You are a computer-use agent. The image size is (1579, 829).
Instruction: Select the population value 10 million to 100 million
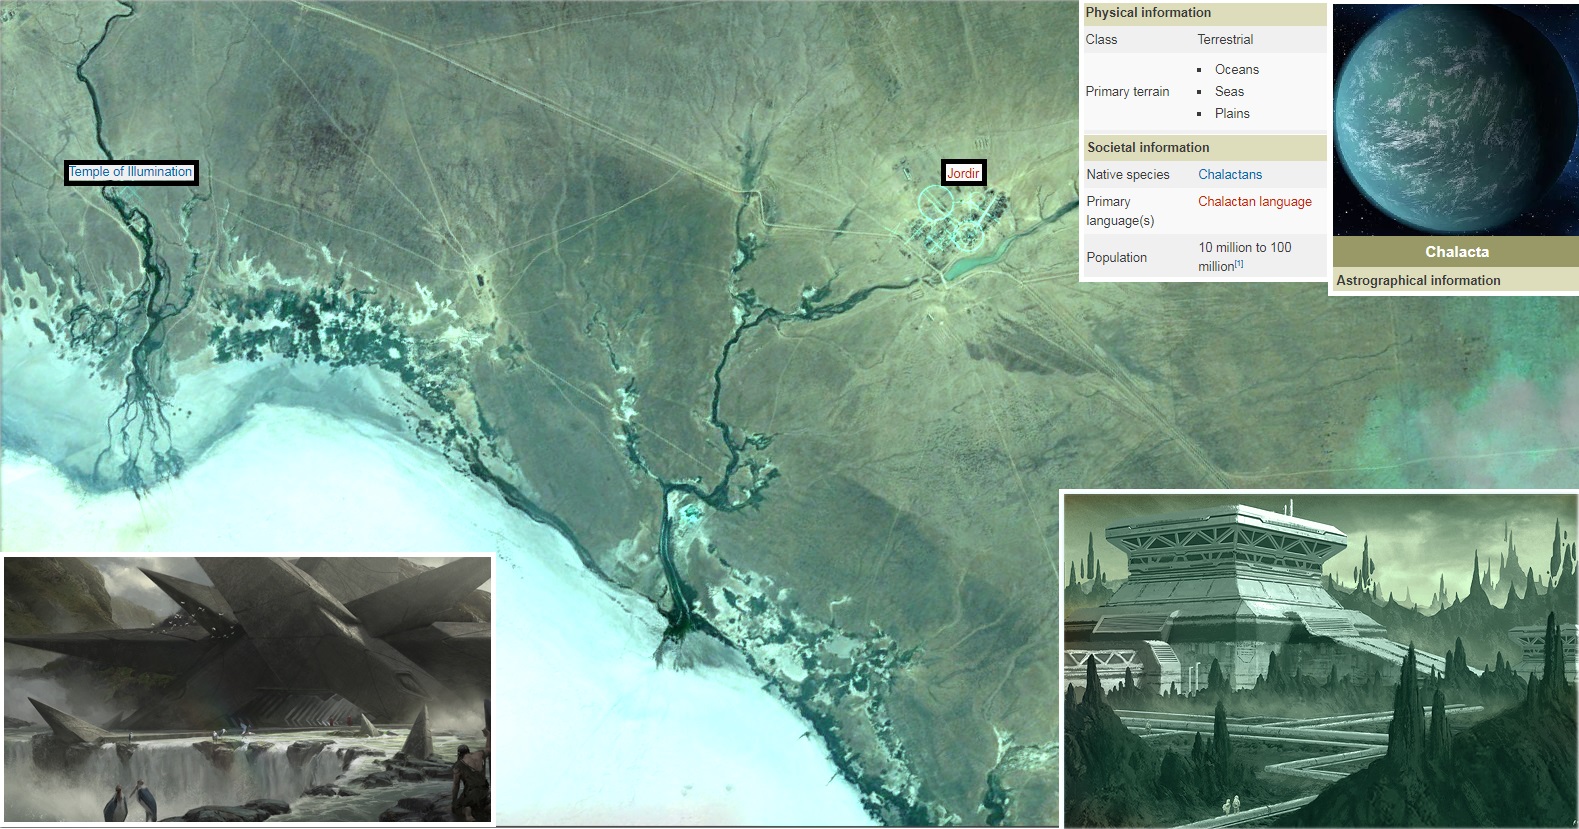click(x=1244, y=247)
